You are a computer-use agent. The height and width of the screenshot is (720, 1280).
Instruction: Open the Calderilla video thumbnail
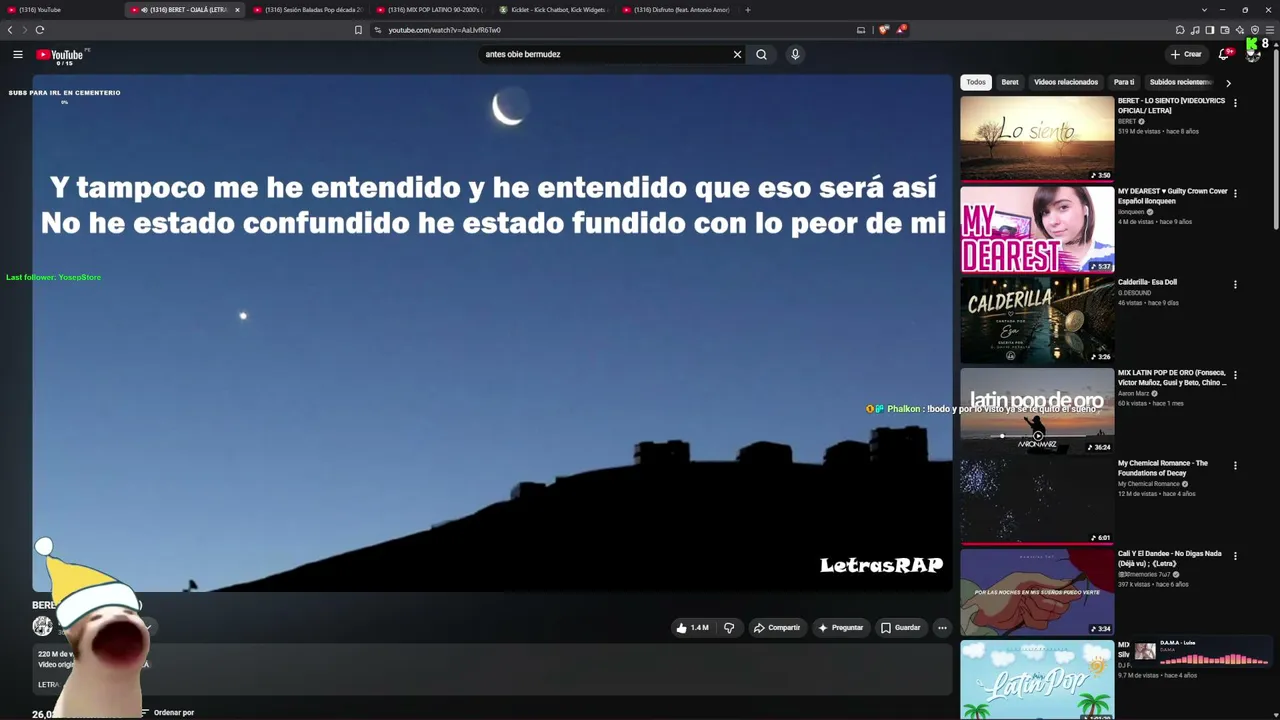pos(1037,320)
